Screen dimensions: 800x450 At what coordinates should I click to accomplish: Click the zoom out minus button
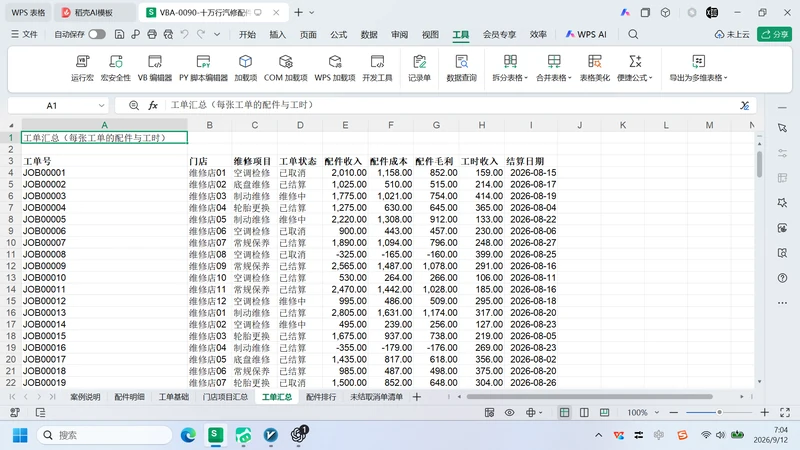click(x=673, y=412)
